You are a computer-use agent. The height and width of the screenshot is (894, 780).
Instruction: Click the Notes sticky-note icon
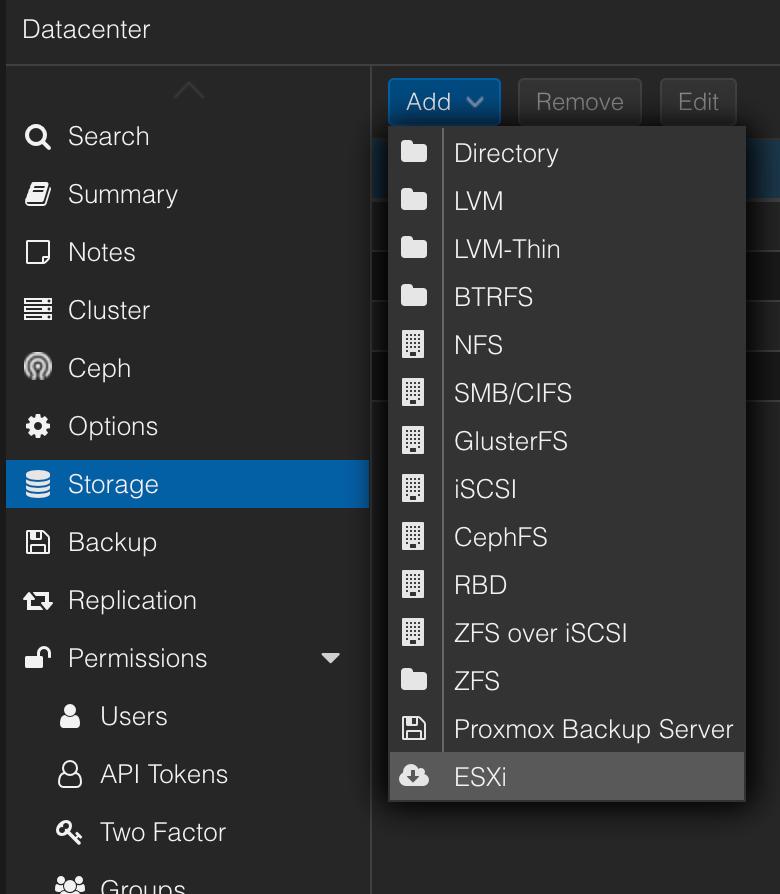click(38, 253)
